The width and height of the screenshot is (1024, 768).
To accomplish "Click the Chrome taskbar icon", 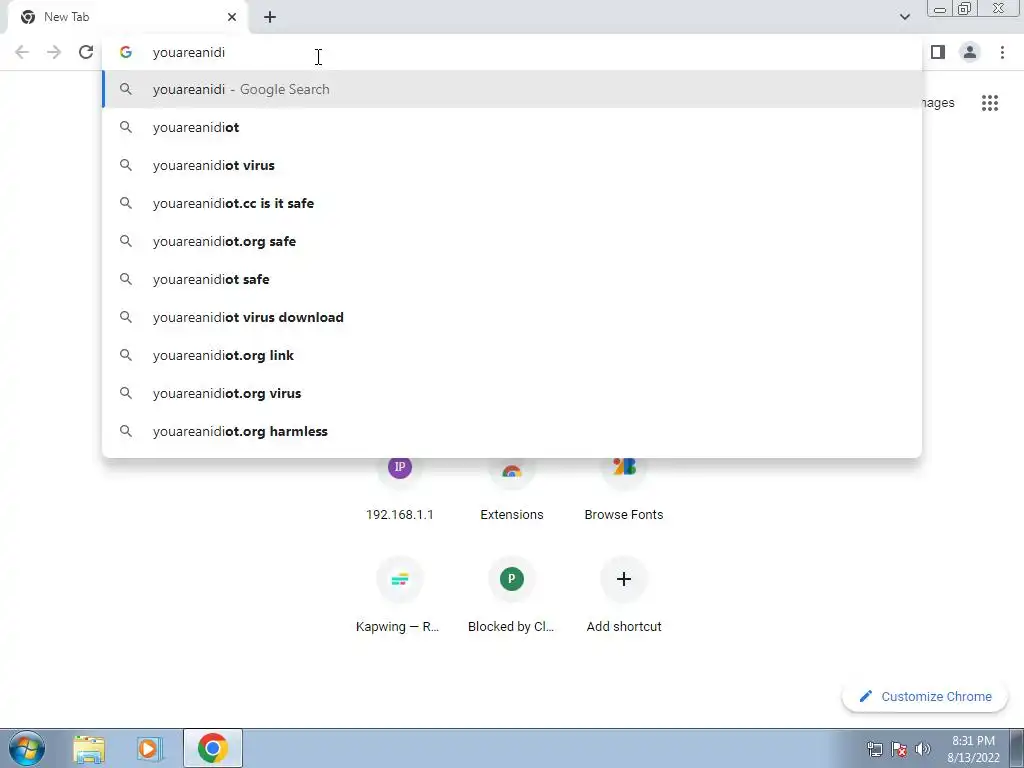I will point(212,748).
